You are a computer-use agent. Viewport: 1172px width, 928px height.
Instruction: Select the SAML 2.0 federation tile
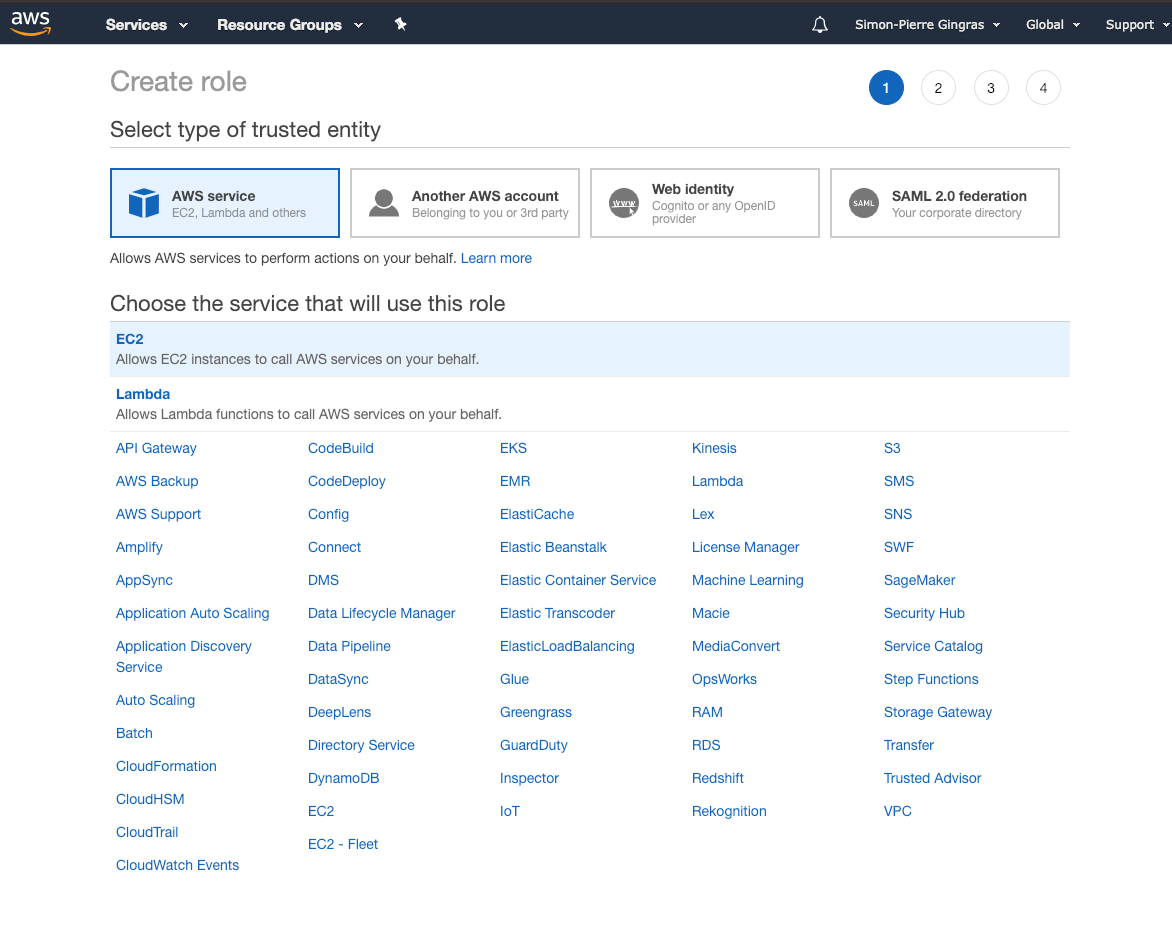(x=943, y=202)
